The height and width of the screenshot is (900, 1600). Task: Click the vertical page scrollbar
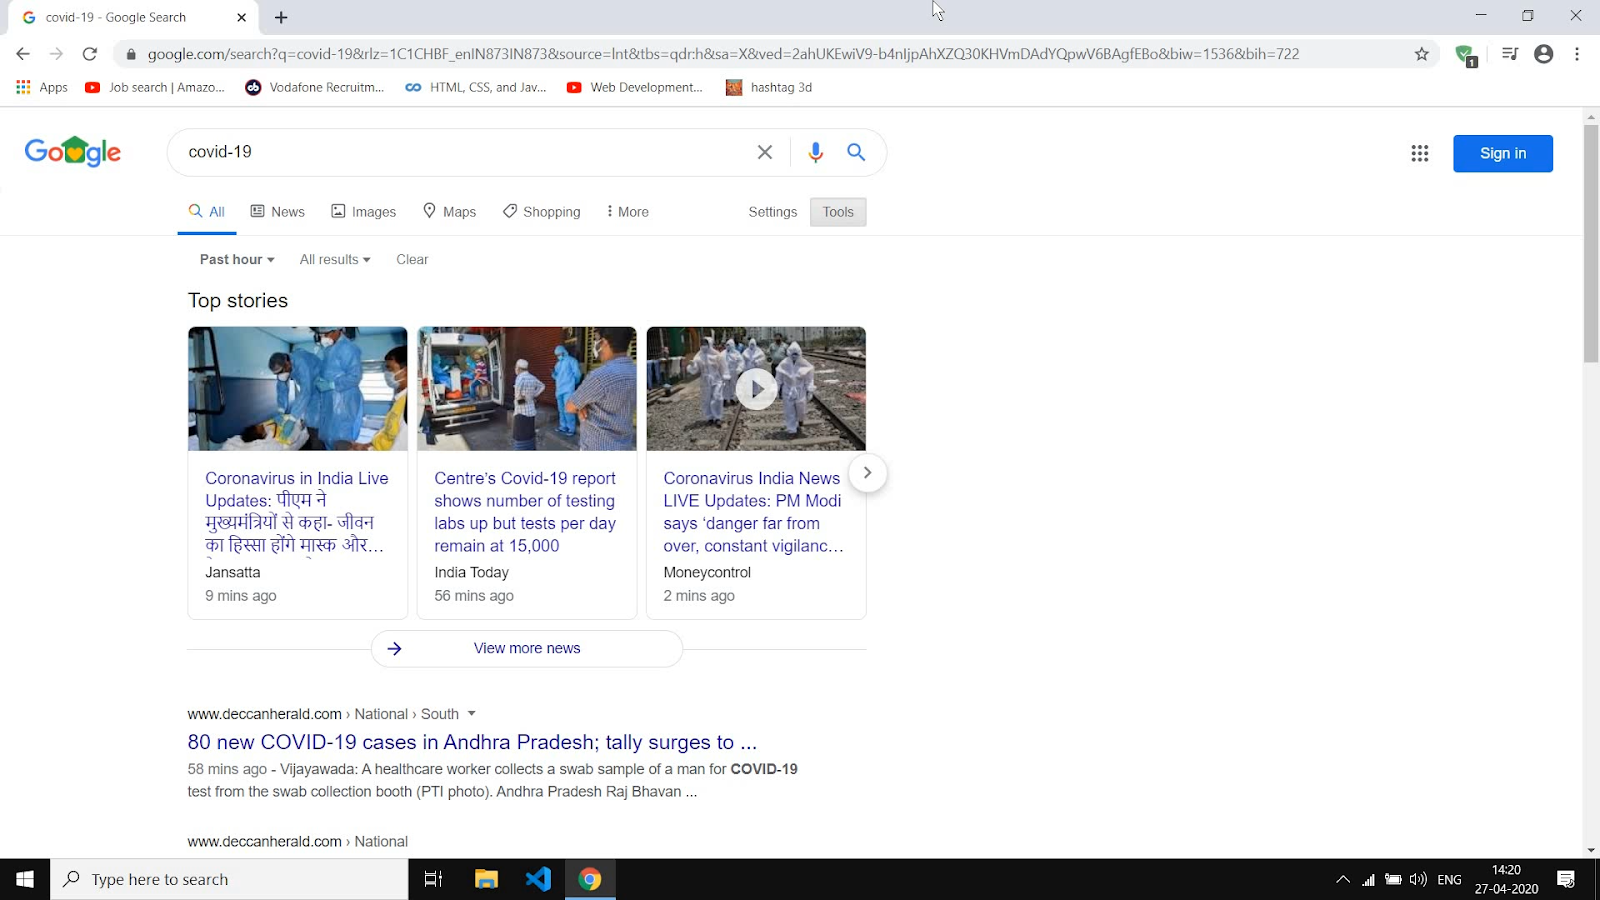(1591, 244)
